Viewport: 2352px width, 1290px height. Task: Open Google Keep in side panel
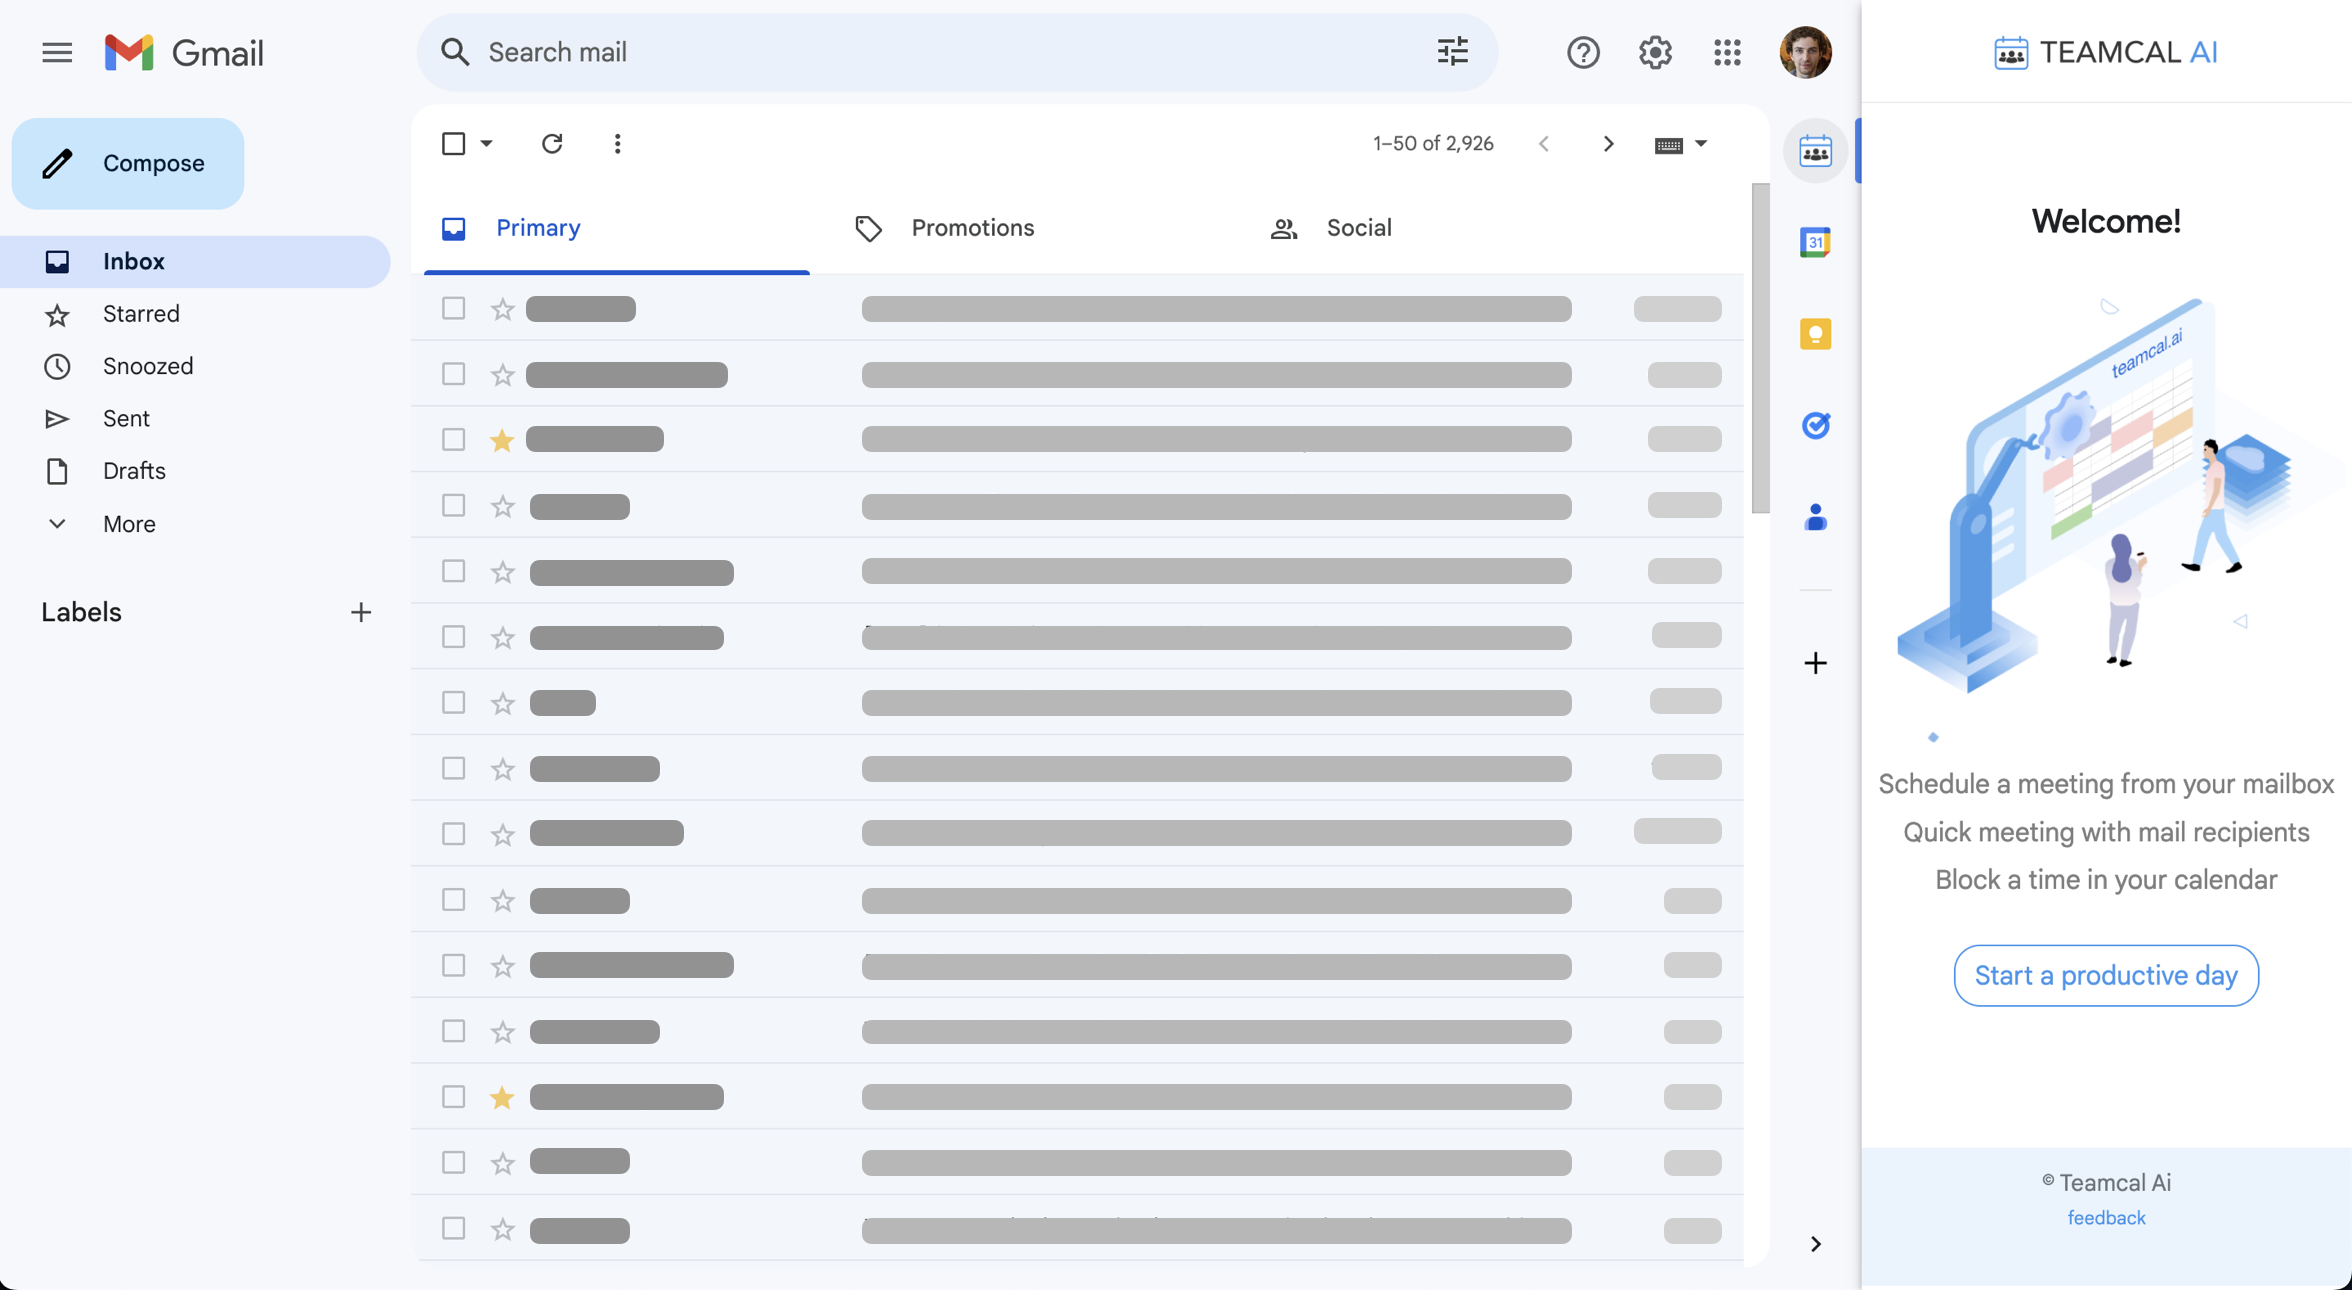click(x=1815, y=334)
